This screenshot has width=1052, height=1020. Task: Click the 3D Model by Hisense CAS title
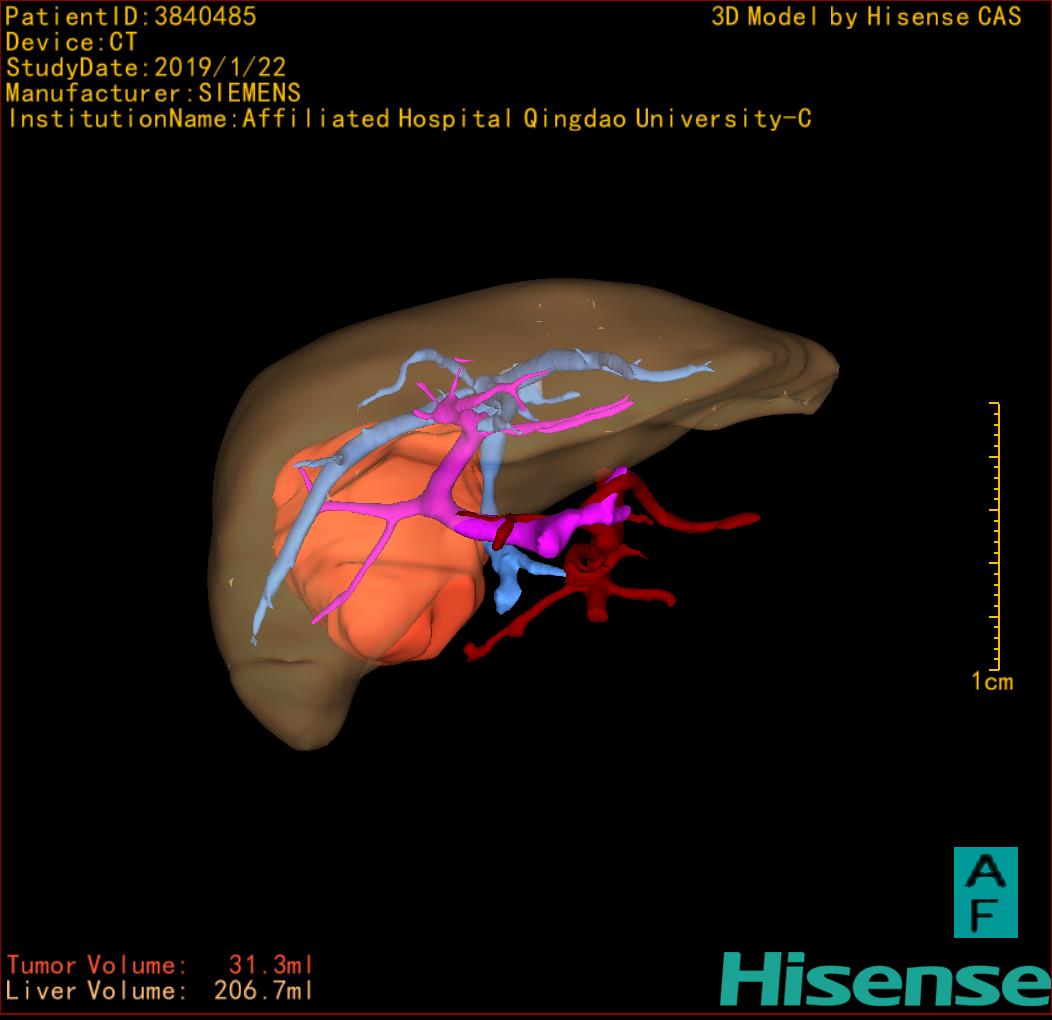(x=866, y=17)
